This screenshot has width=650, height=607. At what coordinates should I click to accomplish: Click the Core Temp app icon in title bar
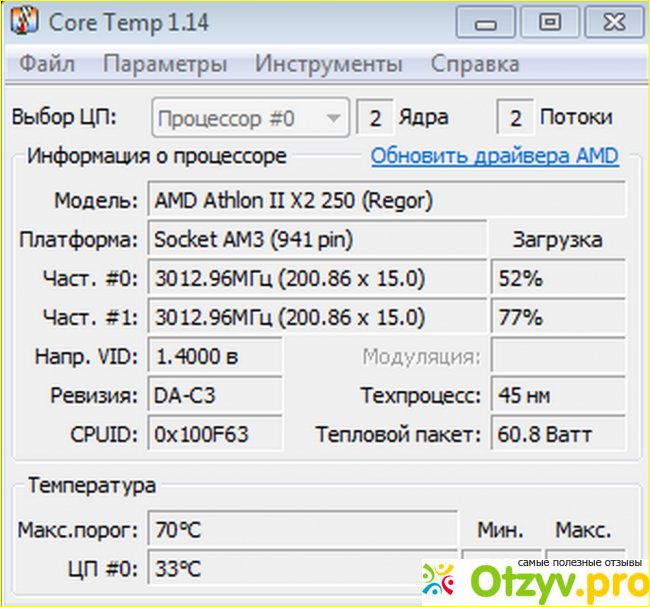click(24, 21)
